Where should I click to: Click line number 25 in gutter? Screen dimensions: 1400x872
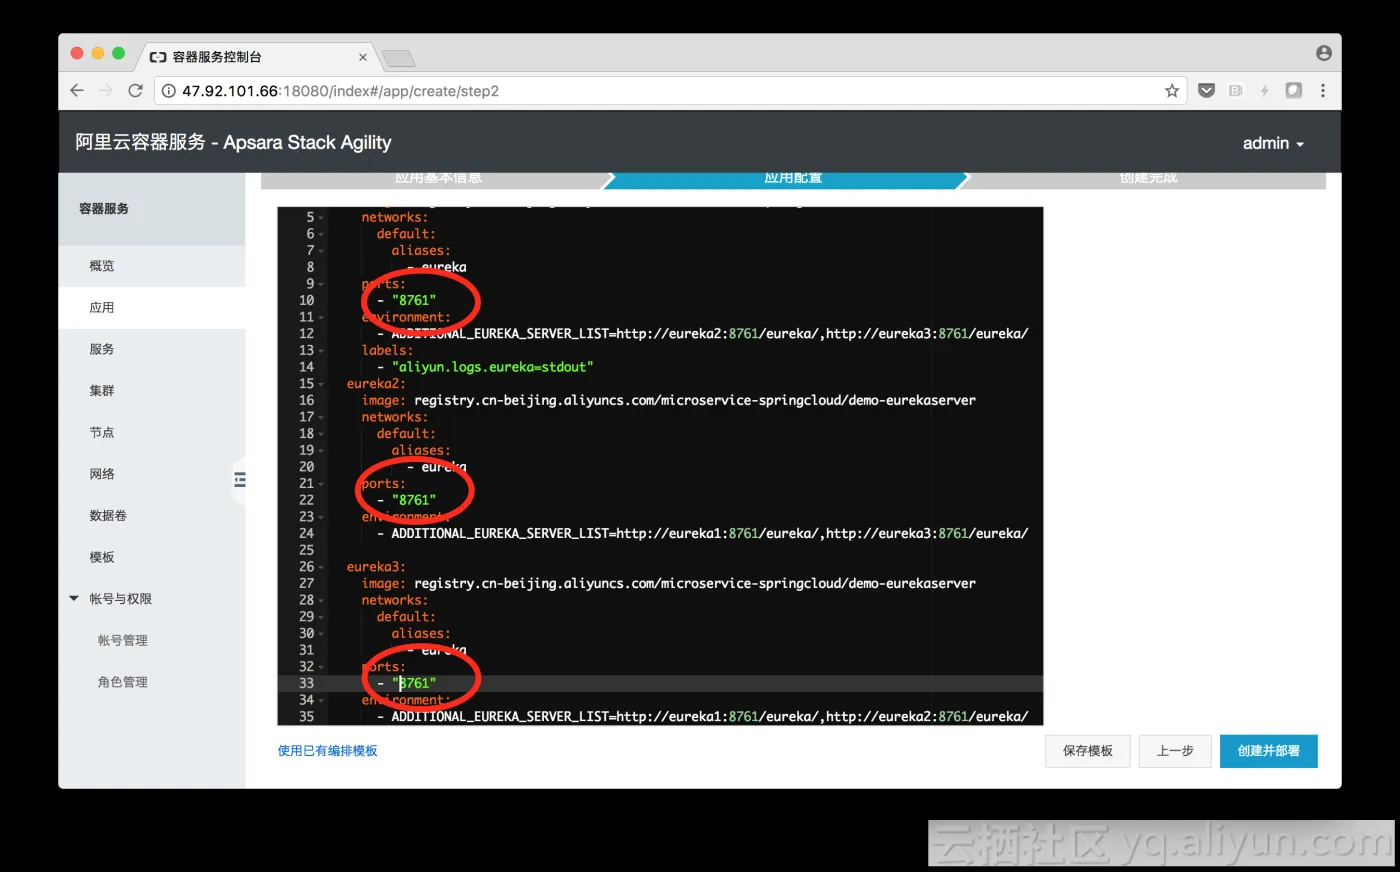tap(306, 550)
